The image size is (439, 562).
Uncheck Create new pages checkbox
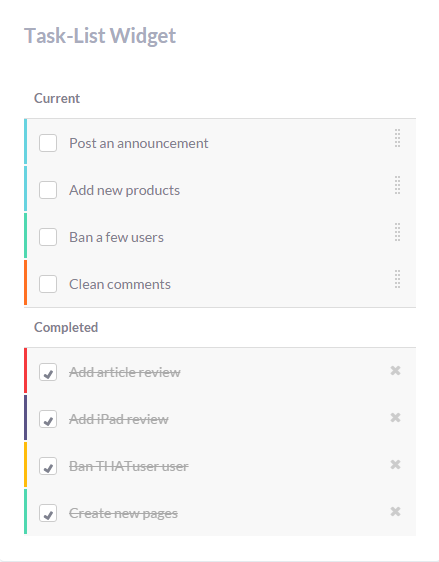point(48,513)
